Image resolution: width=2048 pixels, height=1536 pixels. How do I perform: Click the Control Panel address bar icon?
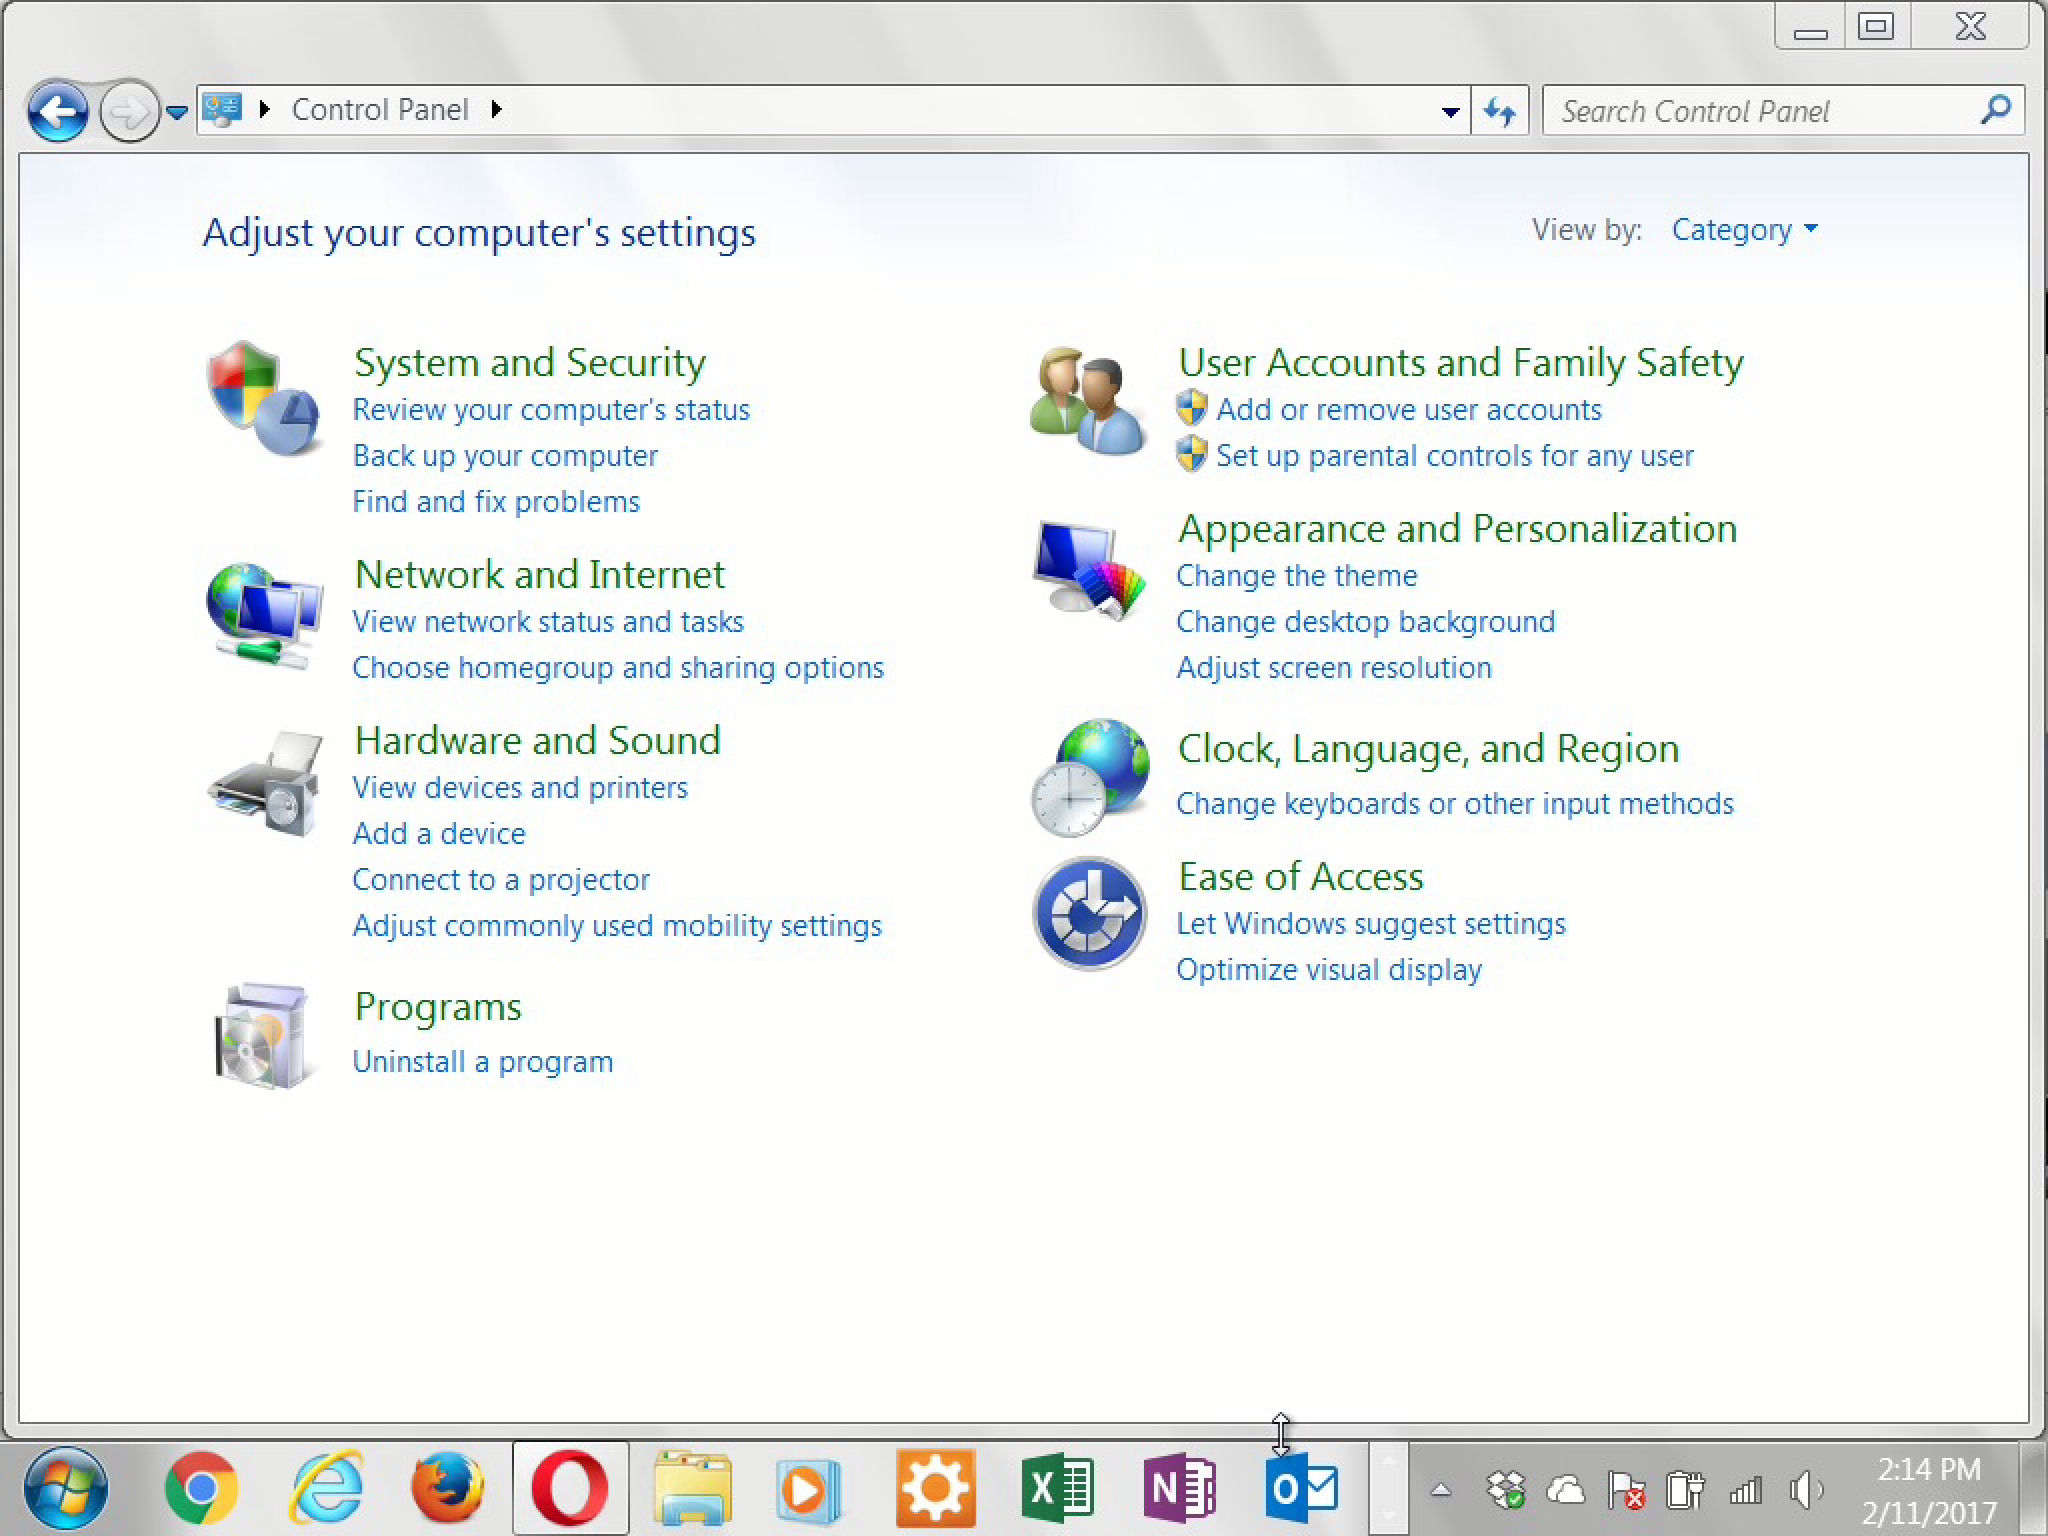click(222, 109)
